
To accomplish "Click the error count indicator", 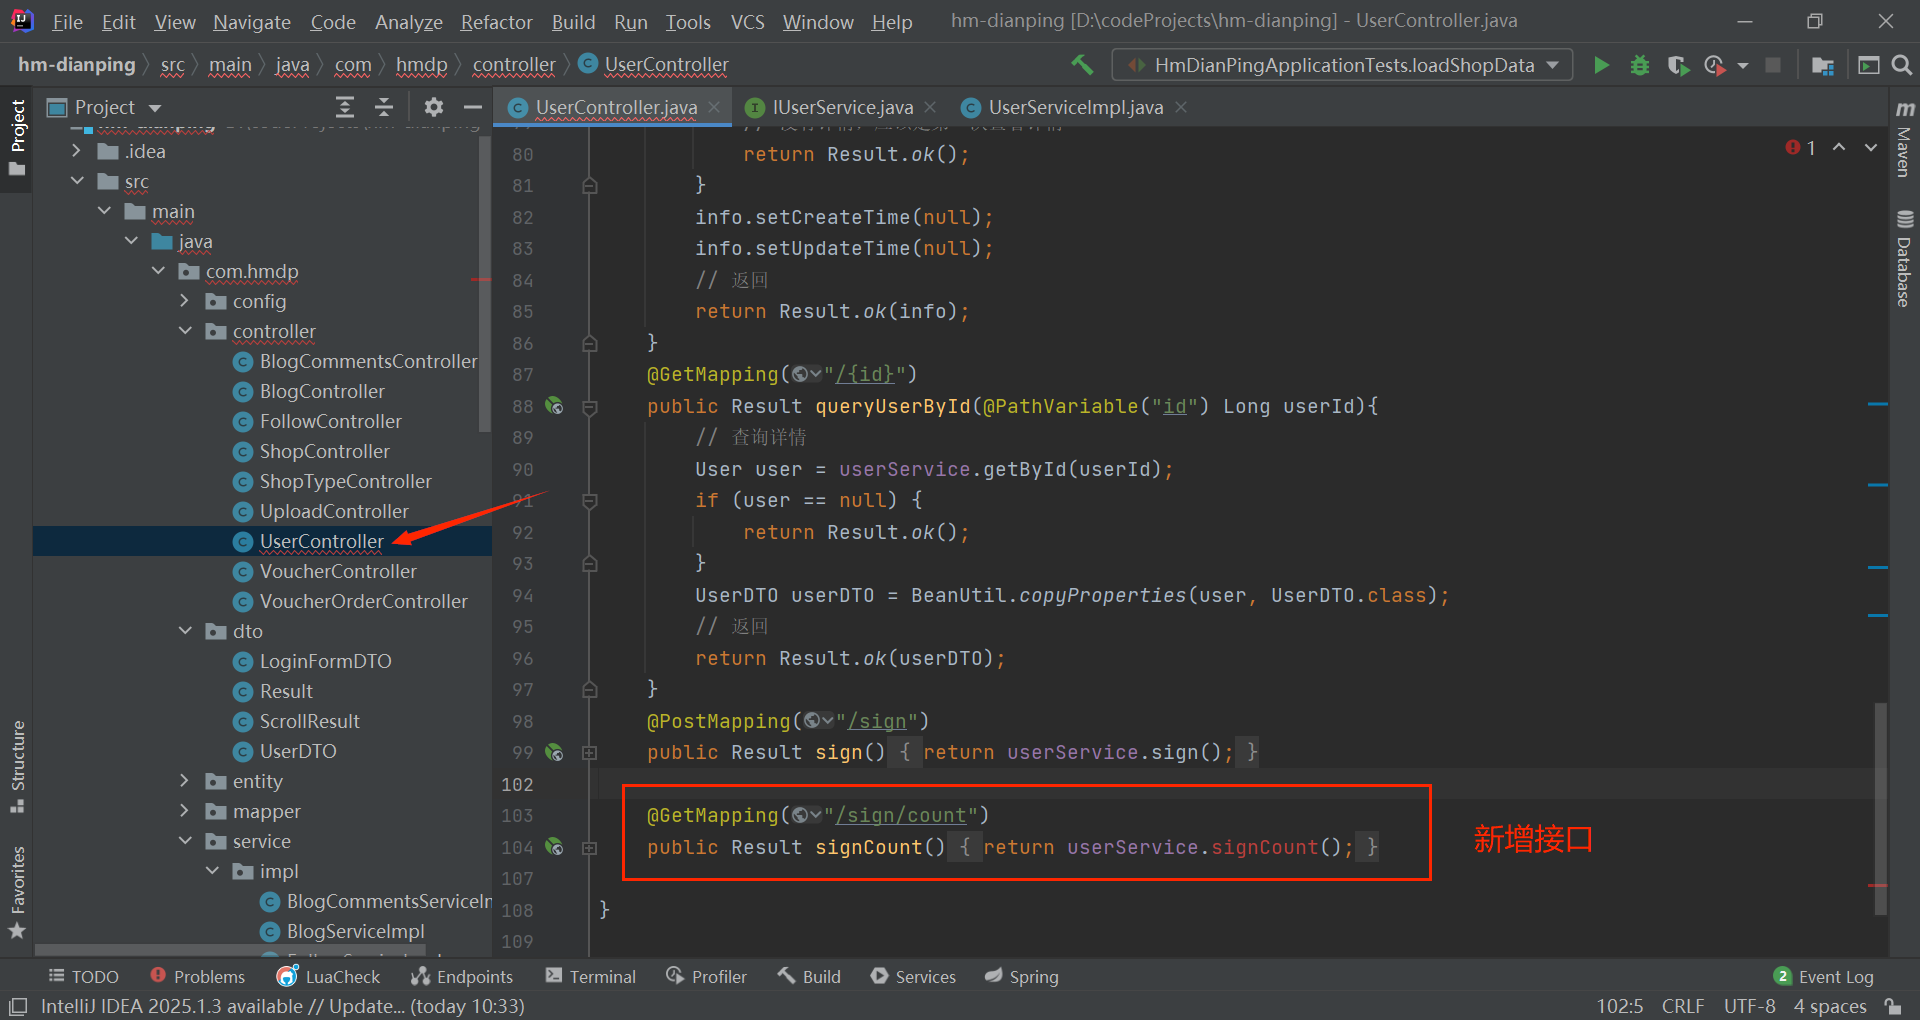I will pos(1800,147).
